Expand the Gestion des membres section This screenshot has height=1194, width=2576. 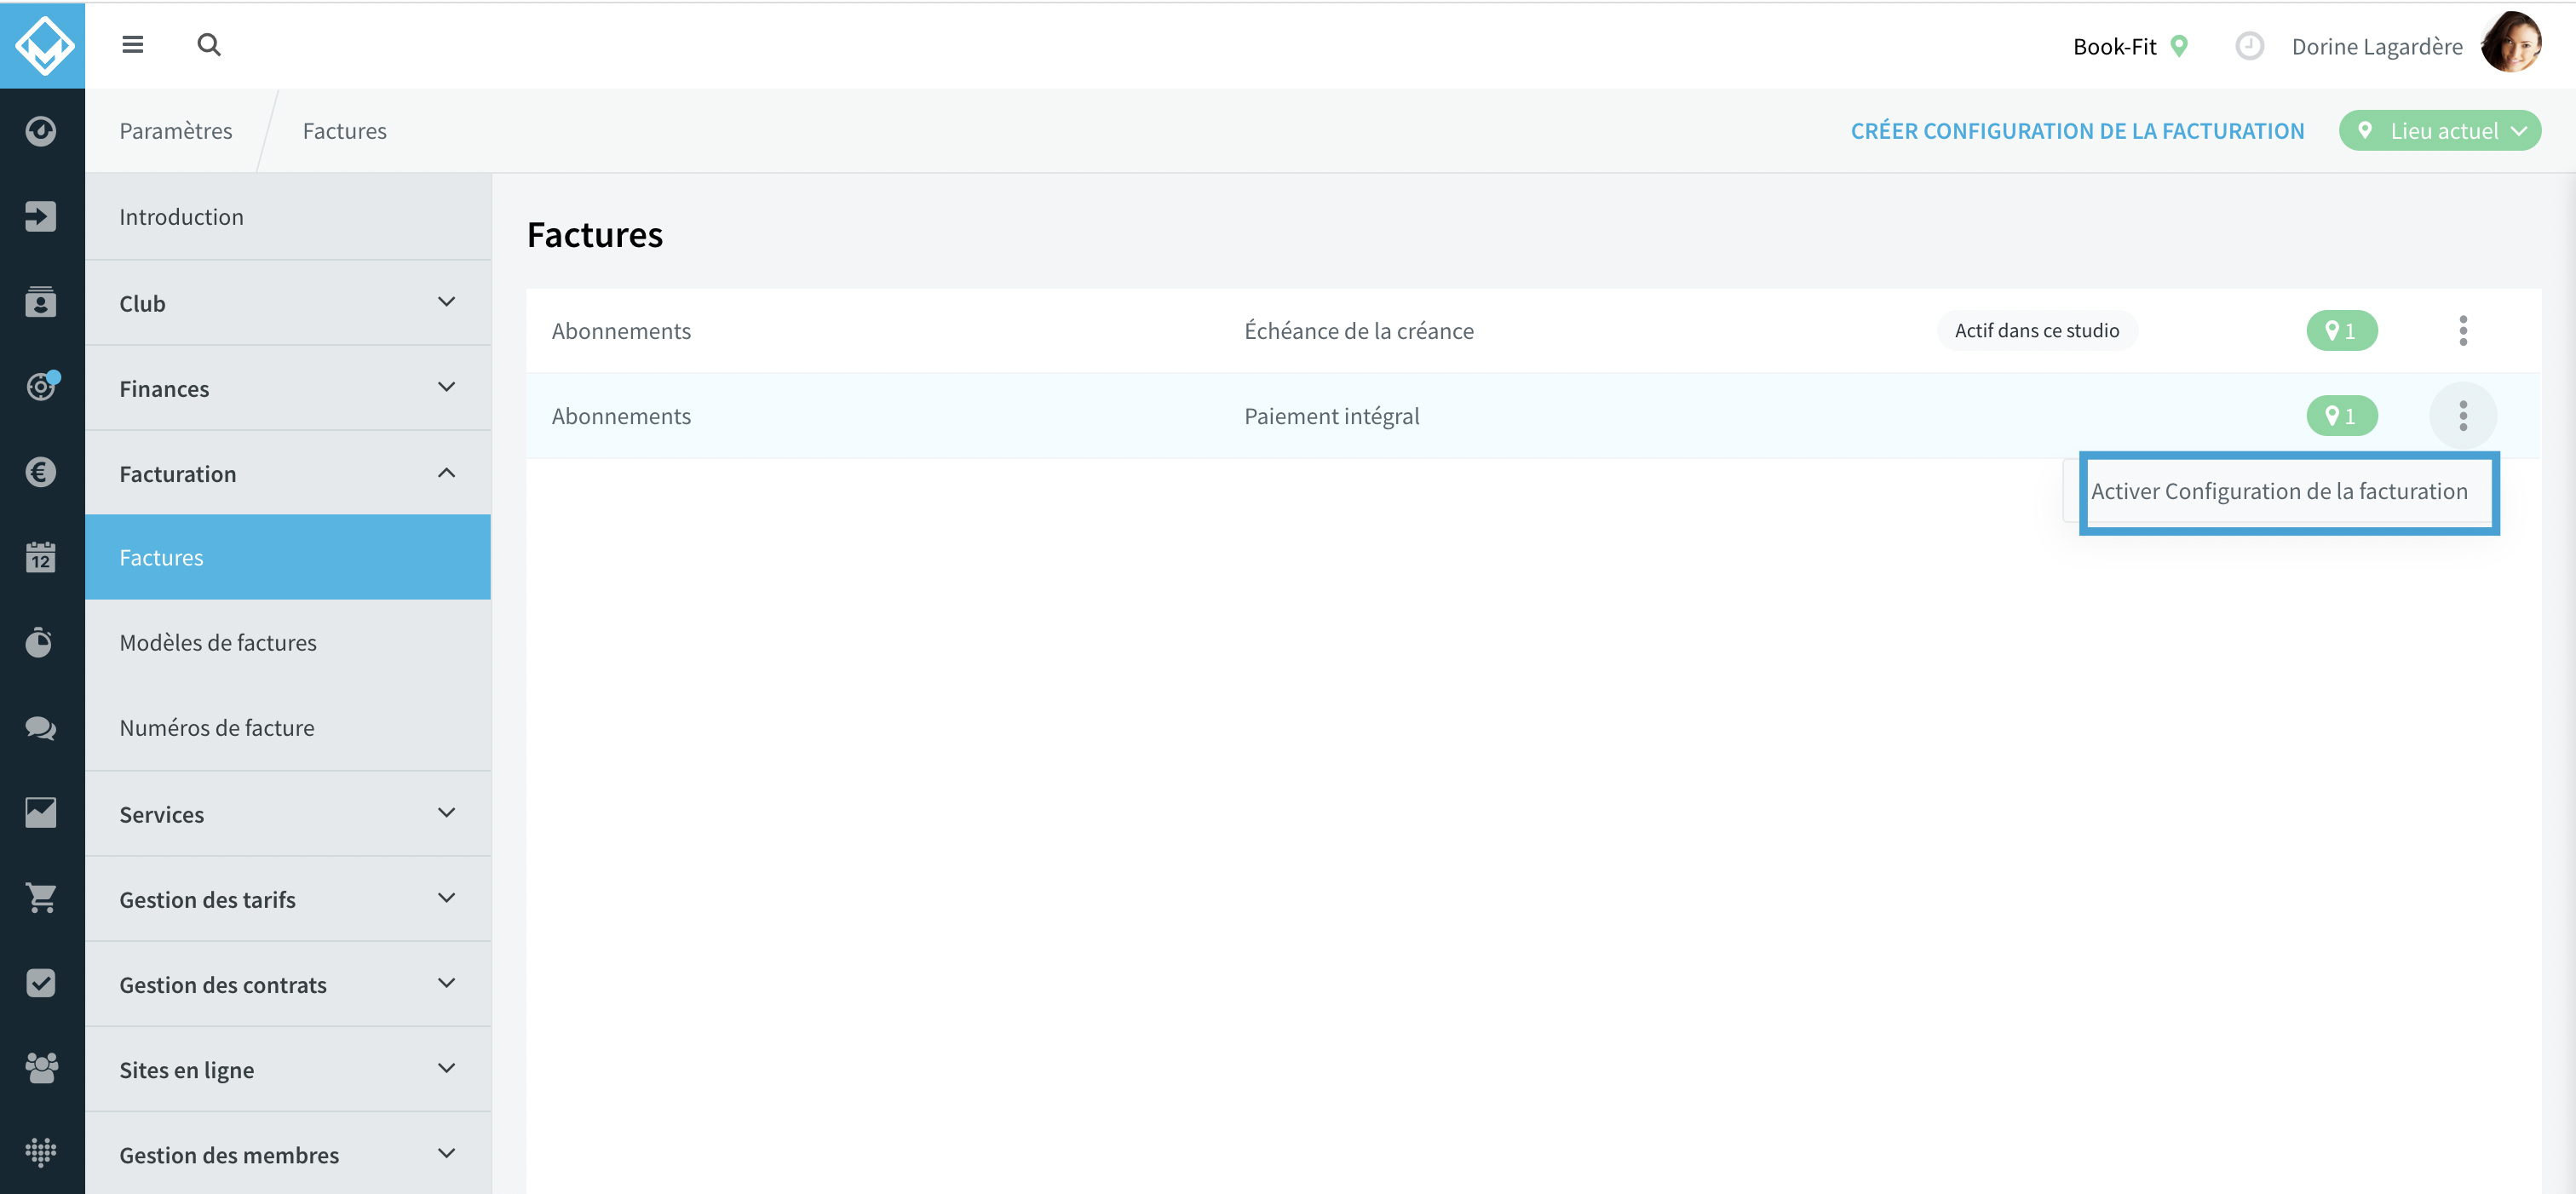coord(288,1154)
